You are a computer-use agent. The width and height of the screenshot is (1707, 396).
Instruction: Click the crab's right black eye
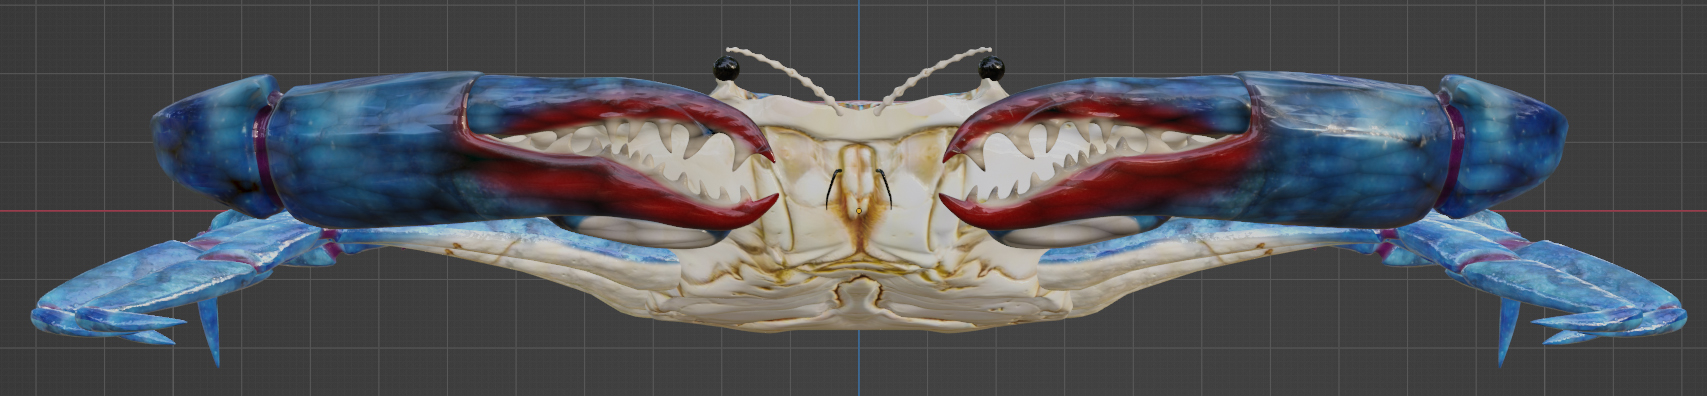[x=990, y=68]
